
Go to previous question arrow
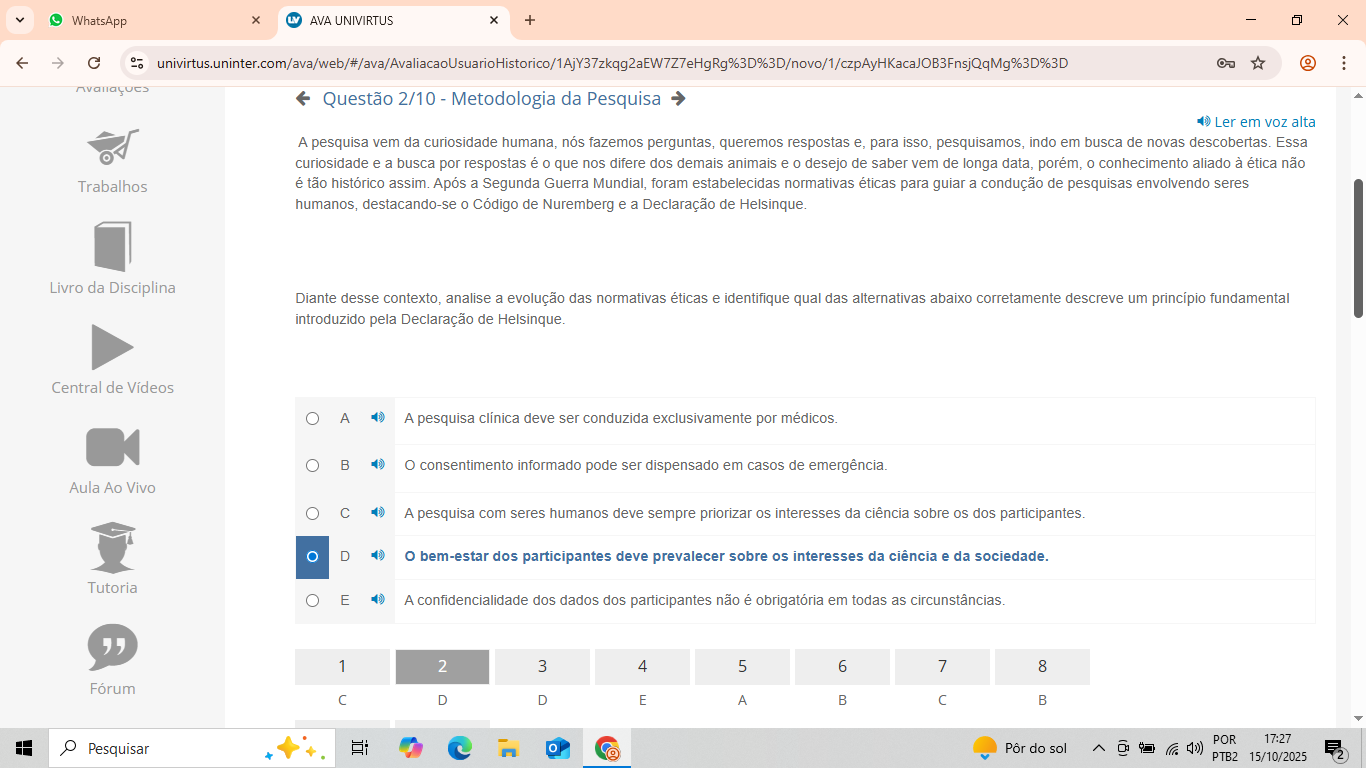[x=303, y=99]
